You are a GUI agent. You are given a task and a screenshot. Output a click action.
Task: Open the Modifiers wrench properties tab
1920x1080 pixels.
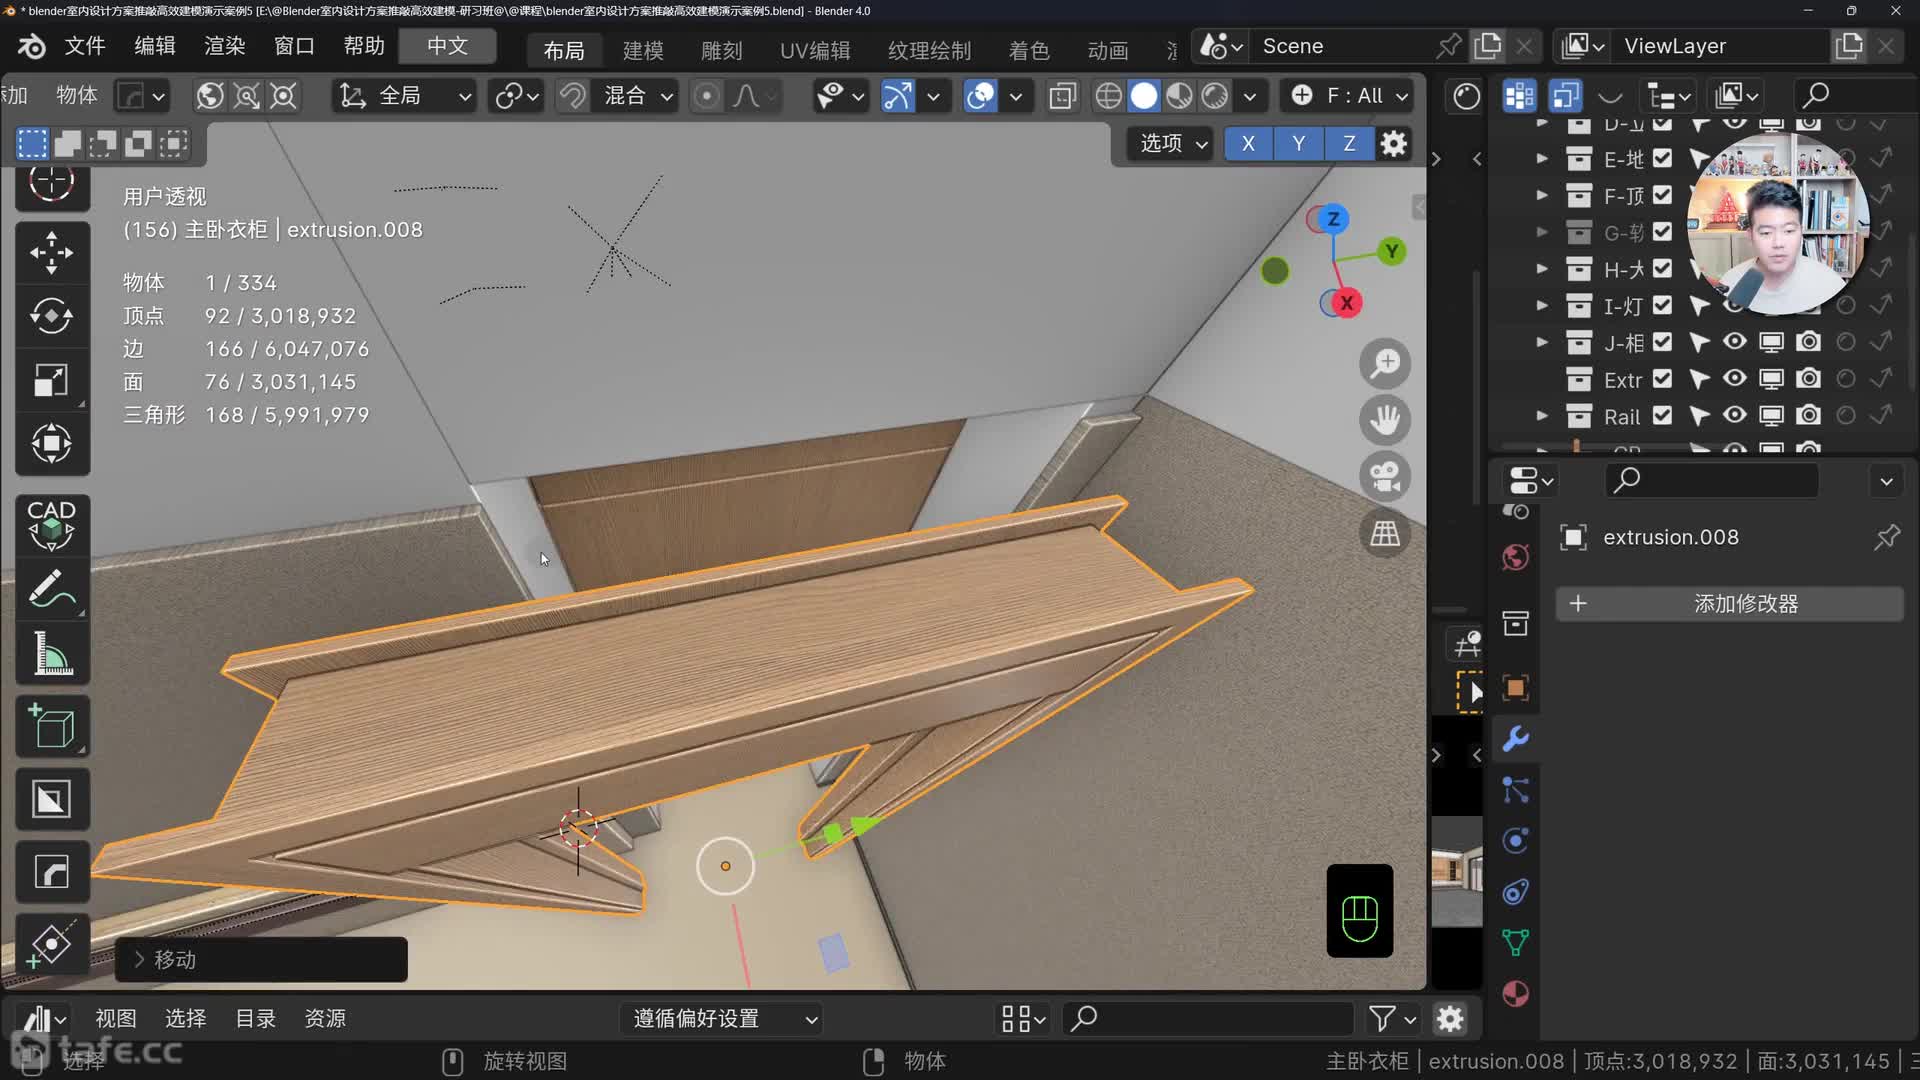[1515, 739]
